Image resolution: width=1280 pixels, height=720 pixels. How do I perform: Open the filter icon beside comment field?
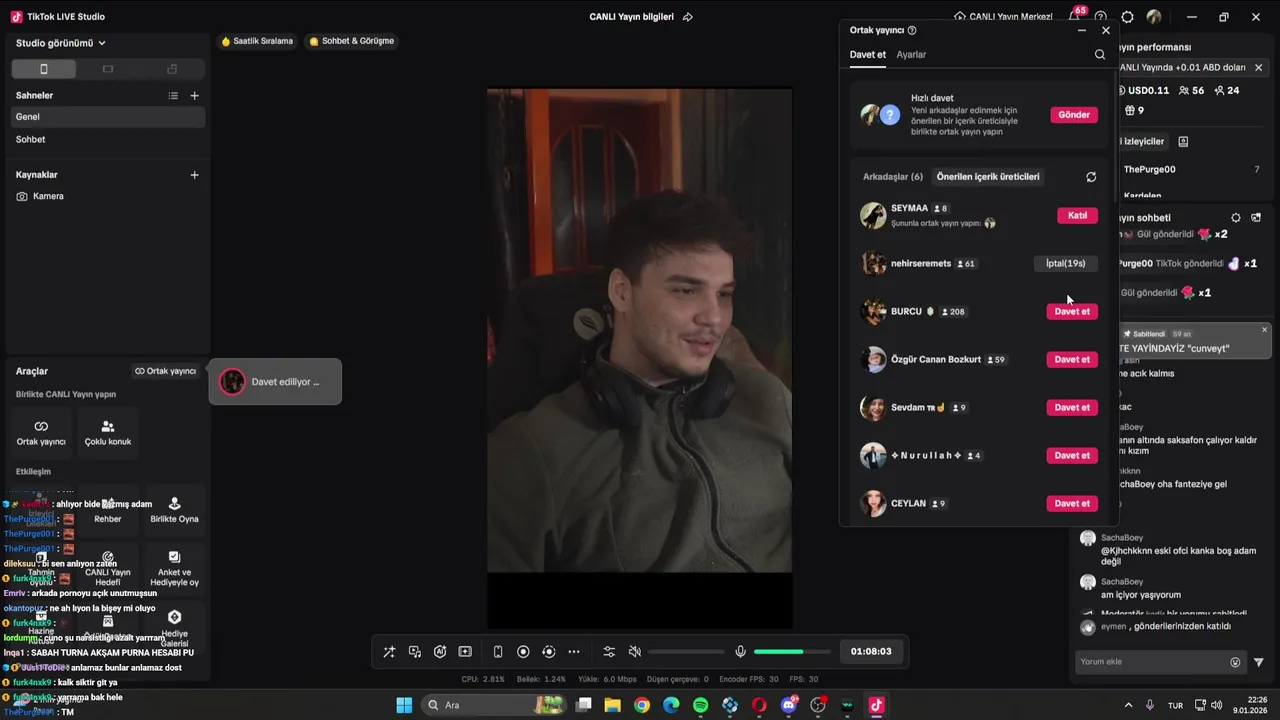pyautogui.click(x=1259, y=662)
